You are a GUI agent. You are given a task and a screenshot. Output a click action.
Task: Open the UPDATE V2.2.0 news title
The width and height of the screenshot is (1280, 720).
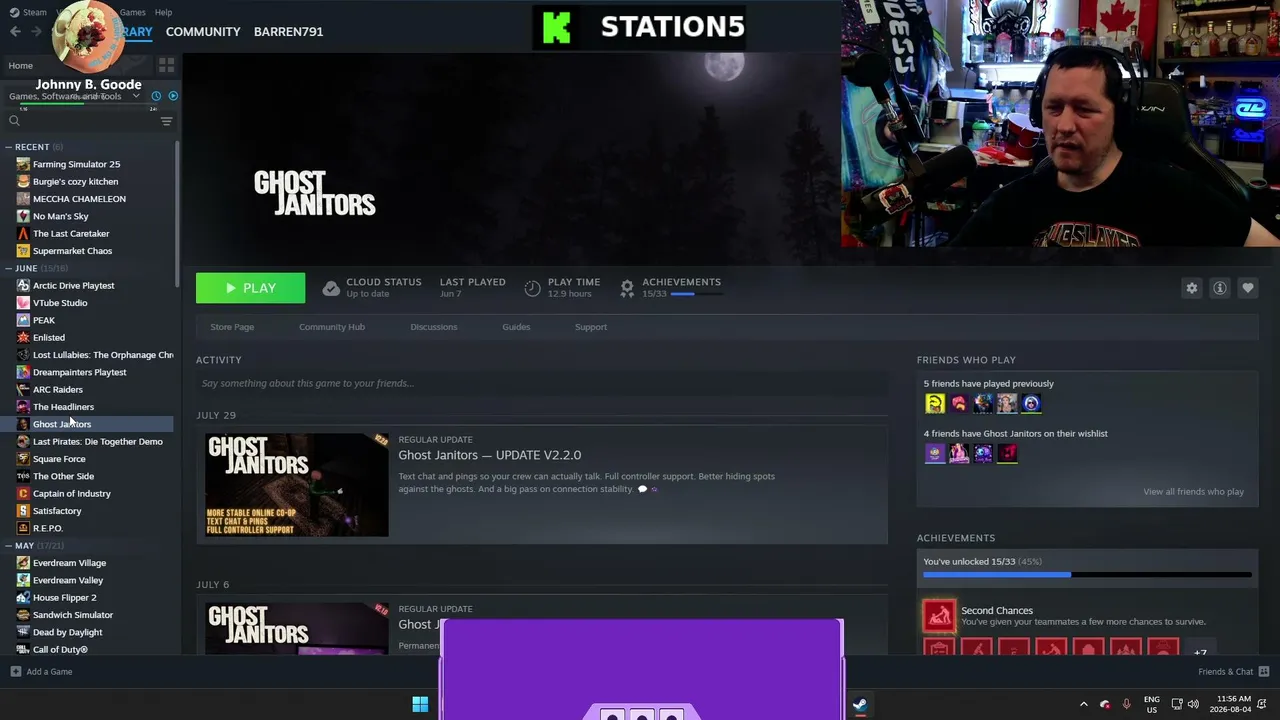coord(490,455)
